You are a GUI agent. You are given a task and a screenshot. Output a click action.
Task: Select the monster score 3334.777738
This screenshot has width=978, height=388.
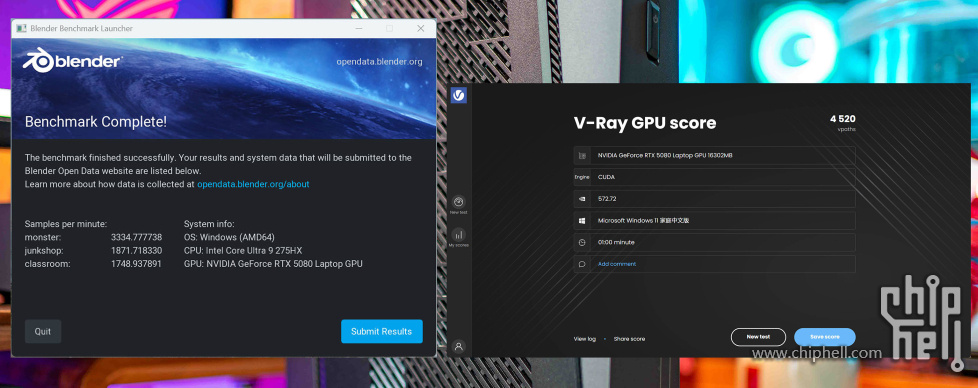point(137,238)
